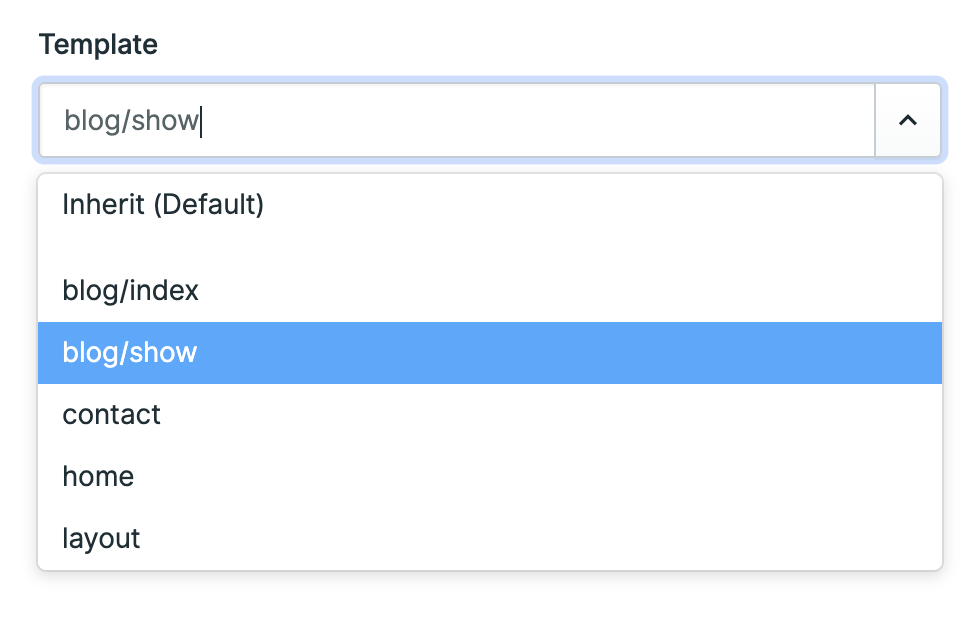Close the suggestion list using the caret button
The image size is (978, 618).
click(908, 120)
